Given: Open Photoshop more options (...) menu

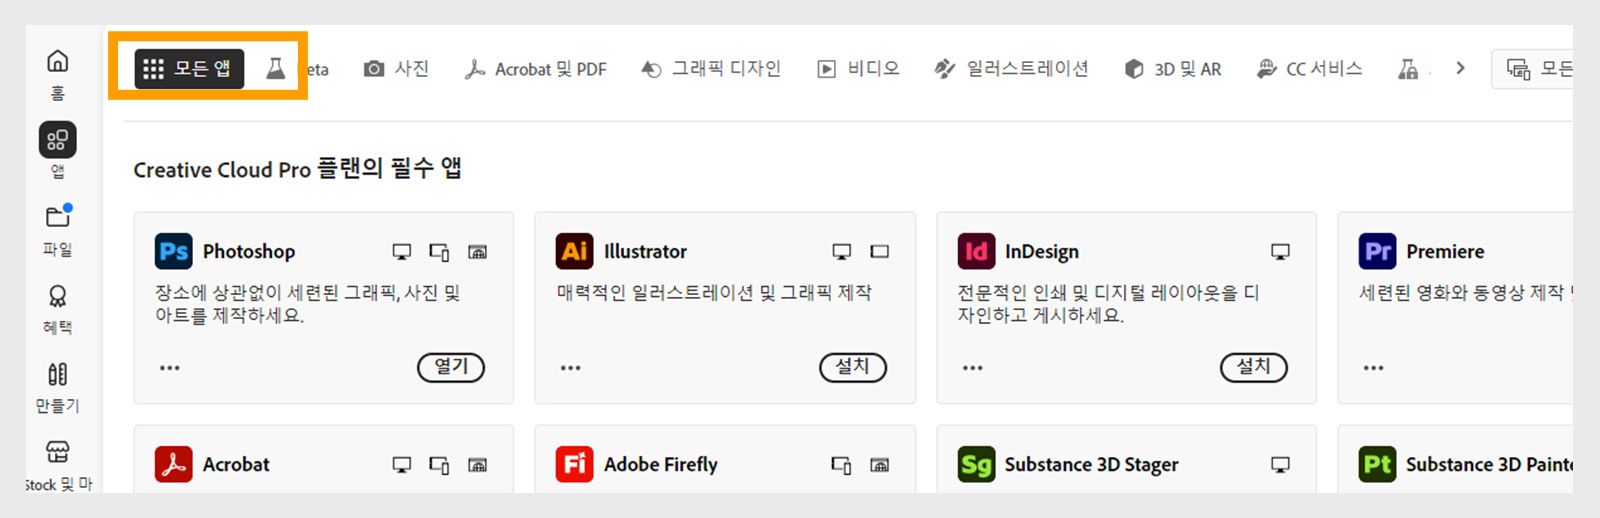Looking at the screenshot, I should click(170, 368).
